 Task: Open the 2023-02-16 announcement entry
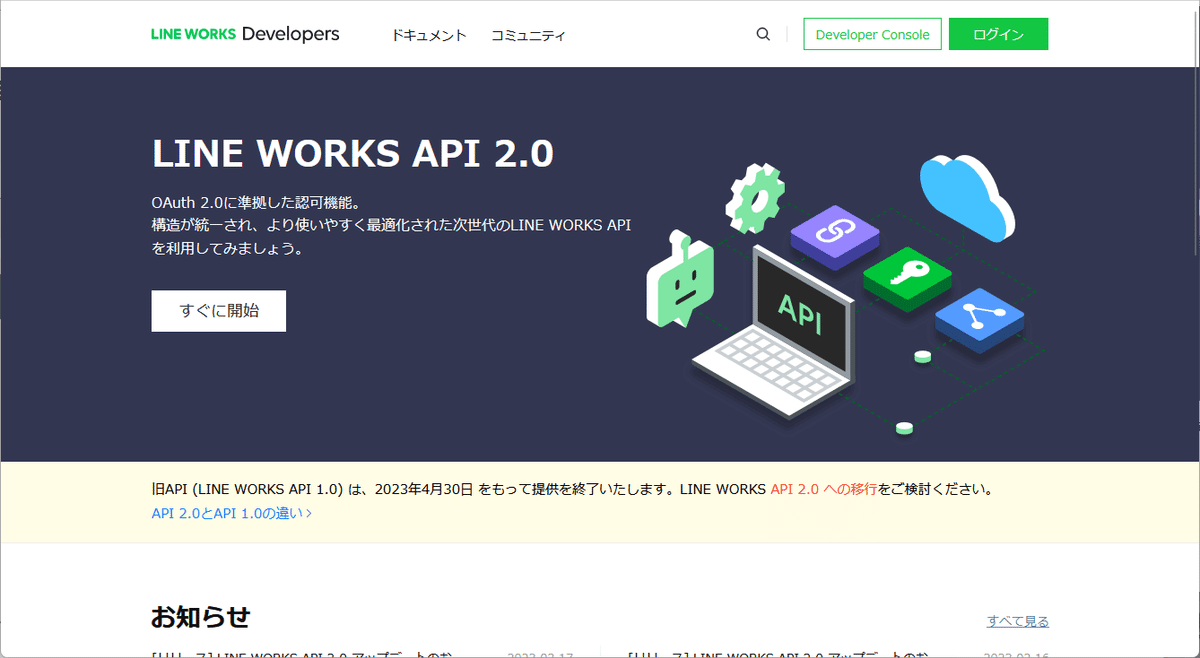(x=780, y=652)
